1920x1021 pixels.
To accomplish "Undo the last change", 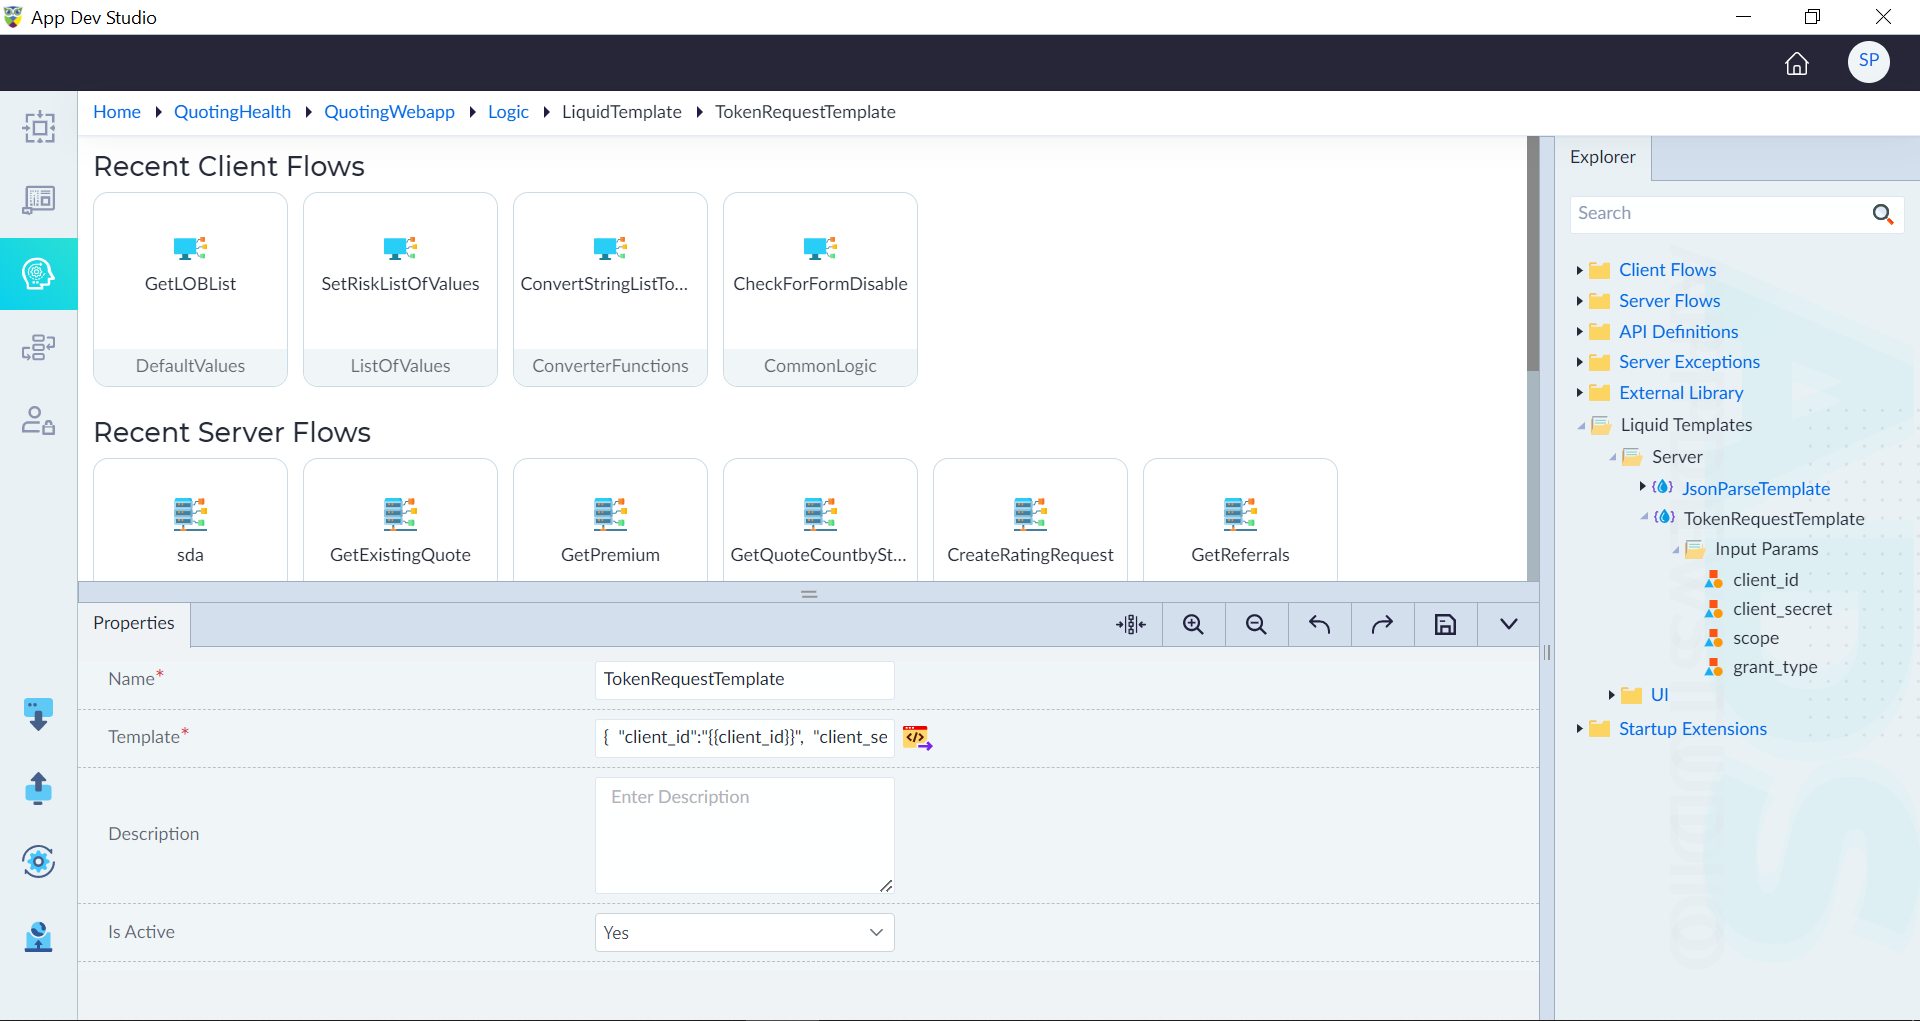I will (x=1319, y=625).
